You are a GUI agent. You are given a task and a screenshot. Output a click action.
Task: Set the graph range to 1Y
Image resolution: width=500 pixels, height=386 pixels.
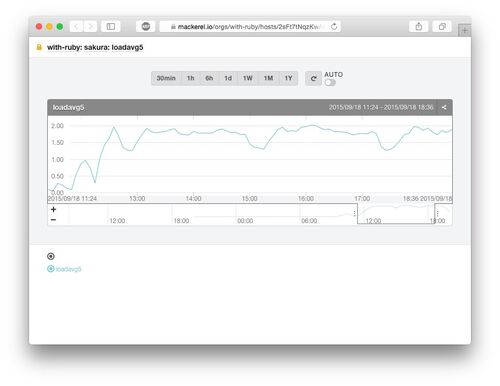coord(288,78)
